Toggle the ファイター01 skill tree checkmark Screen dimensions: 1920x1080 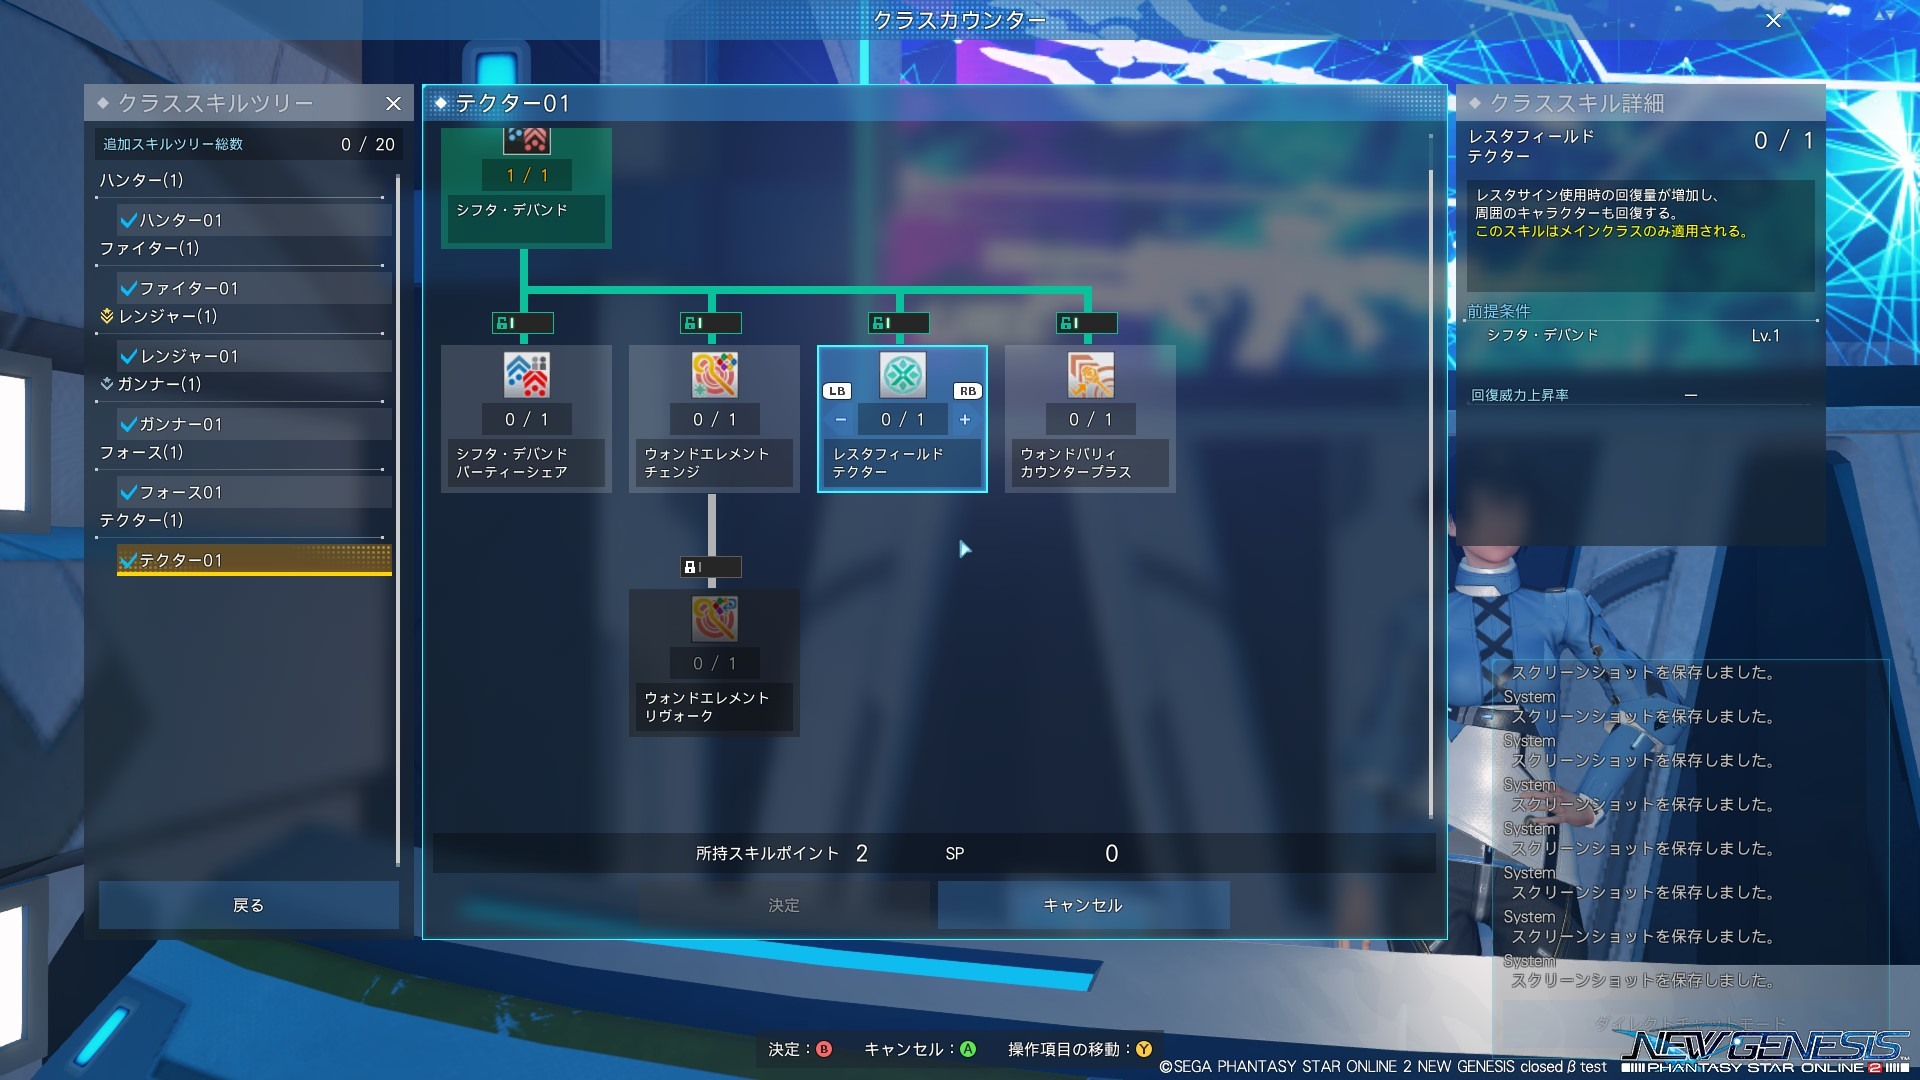129,288
